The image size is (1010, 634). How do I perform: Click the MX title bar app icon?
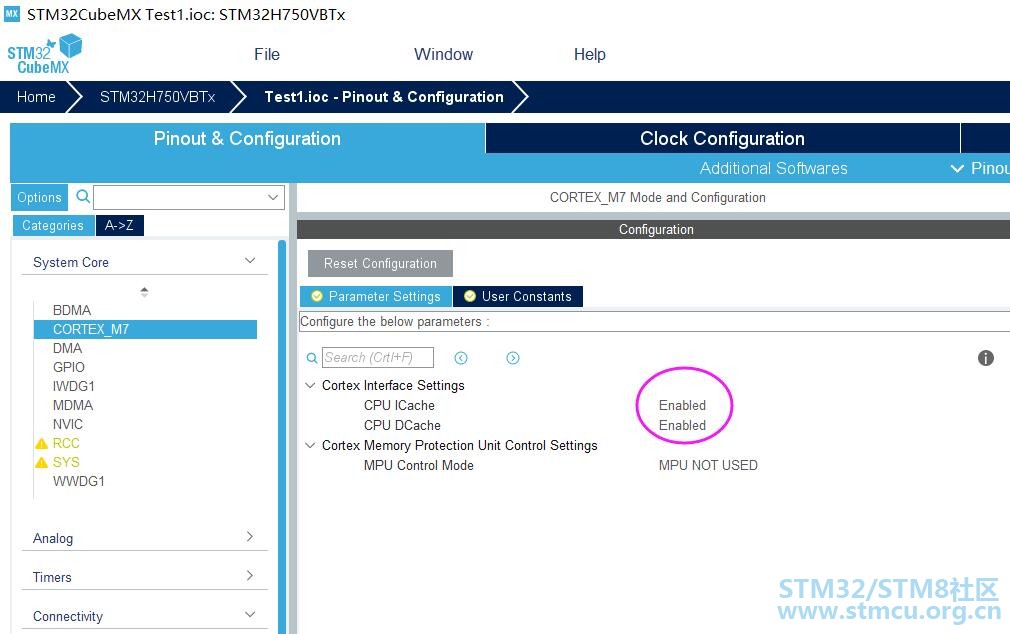12,14
